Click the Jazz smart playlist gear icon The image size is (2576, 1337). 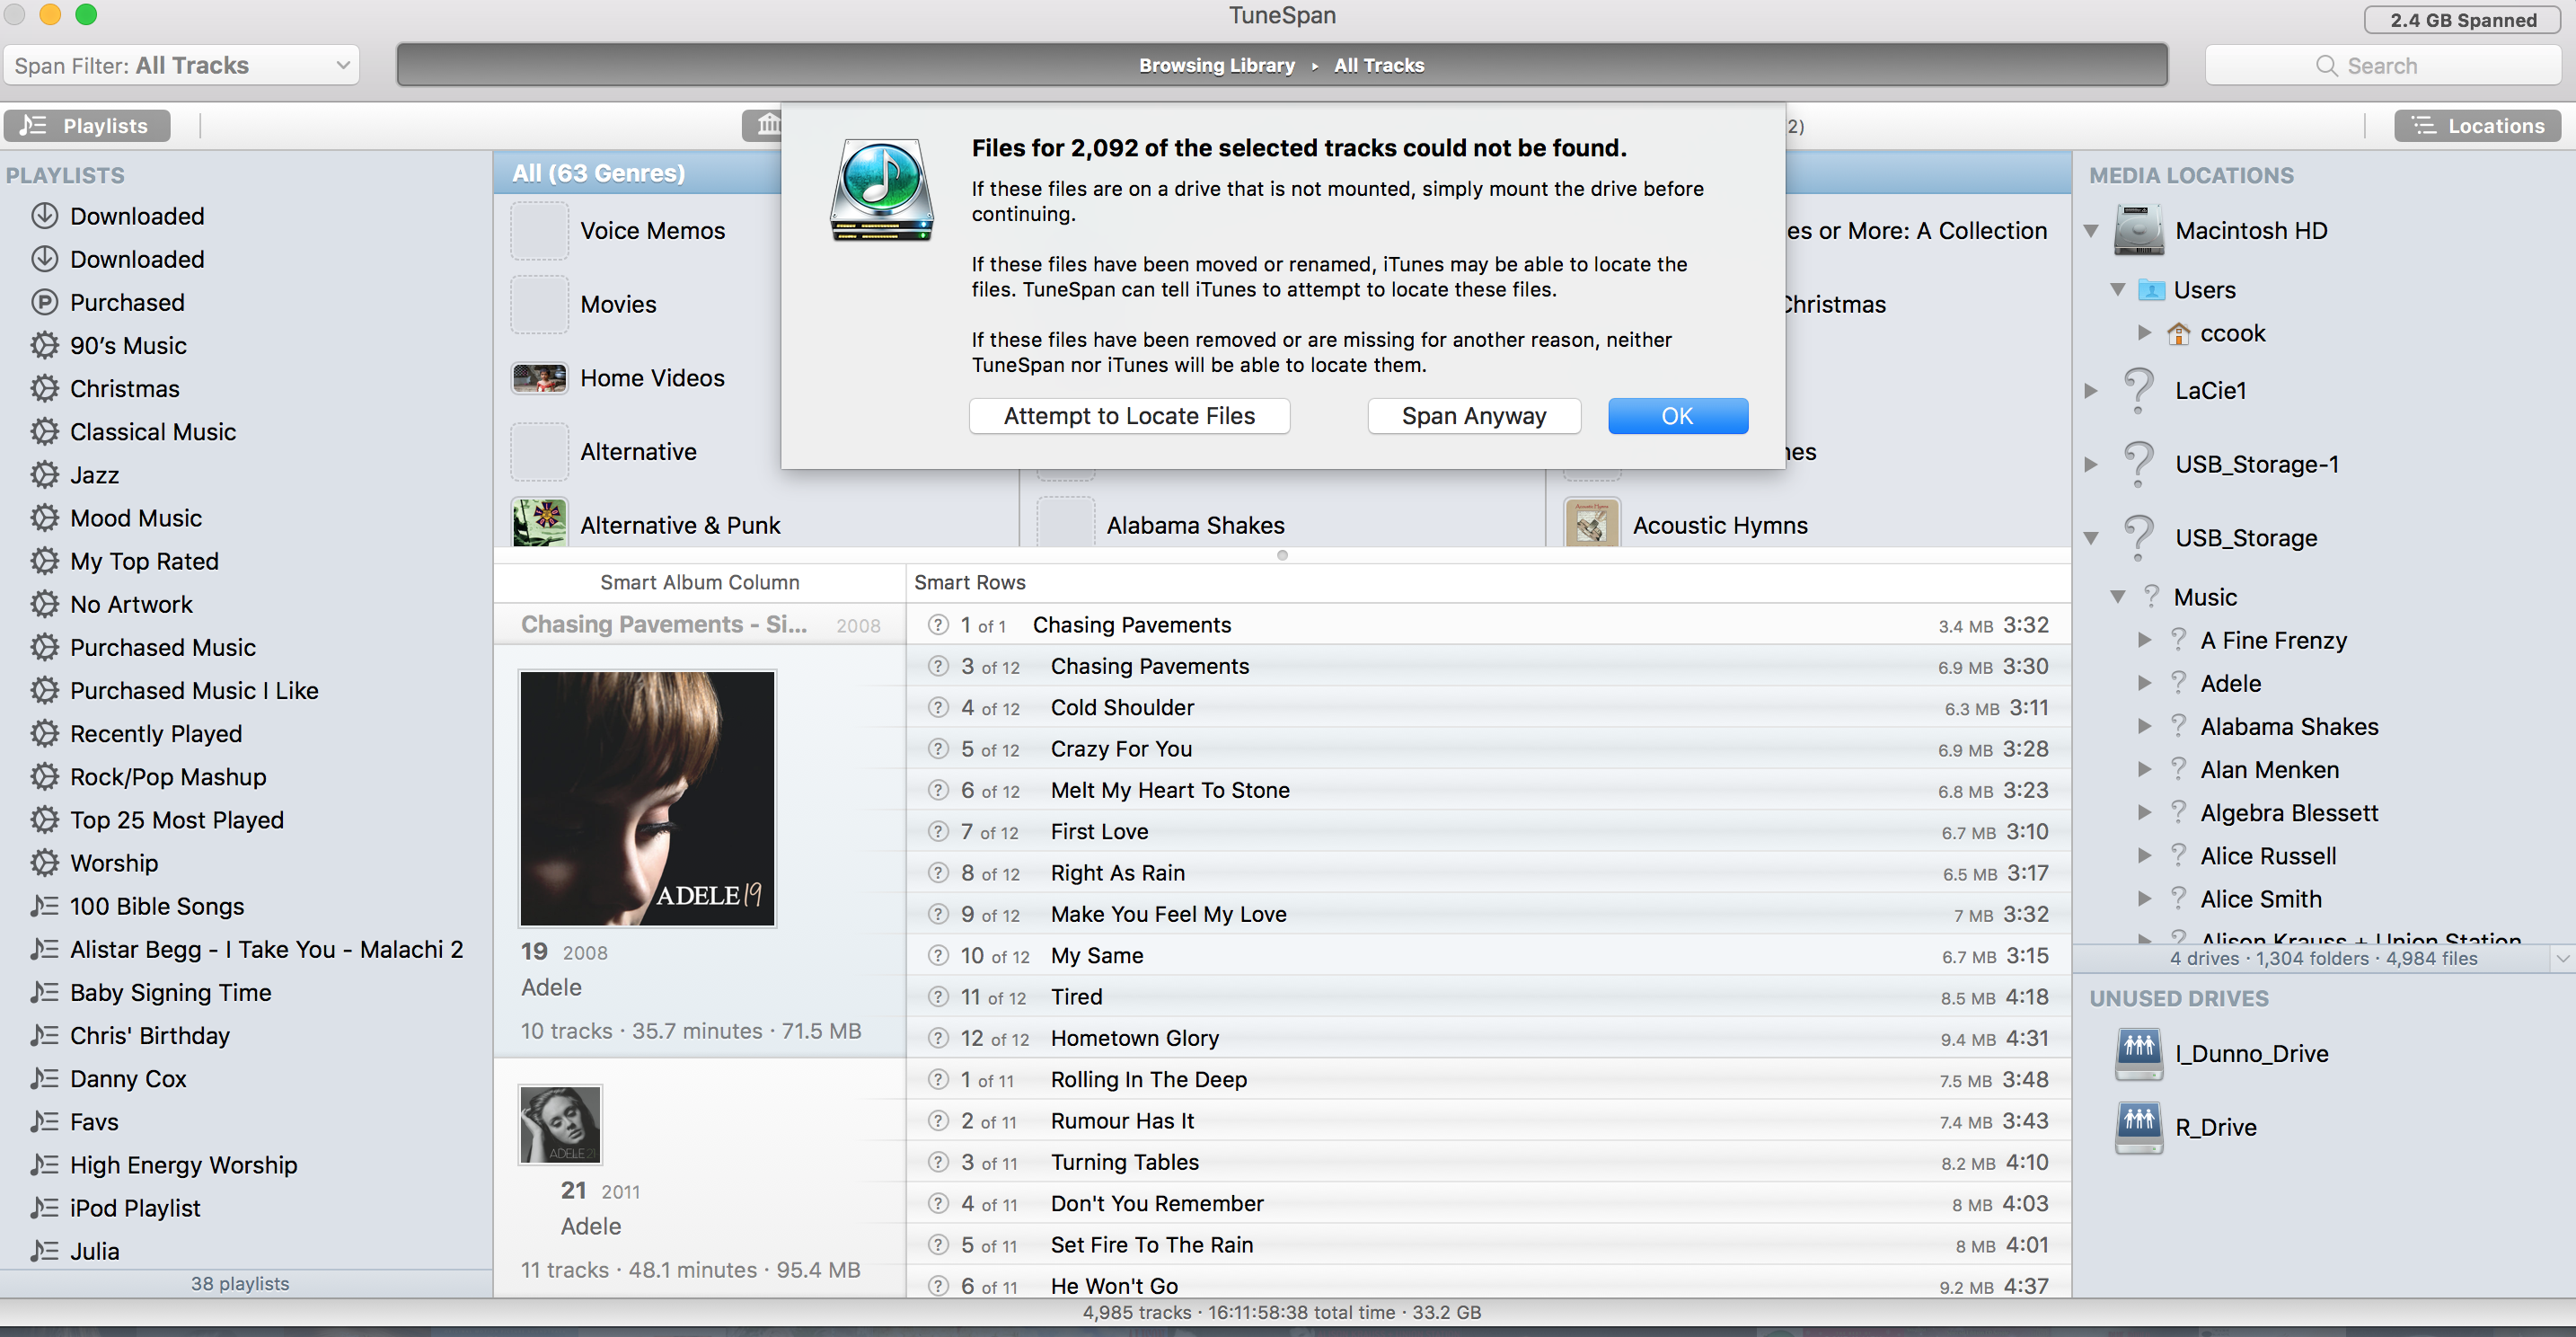pos(44,475)
